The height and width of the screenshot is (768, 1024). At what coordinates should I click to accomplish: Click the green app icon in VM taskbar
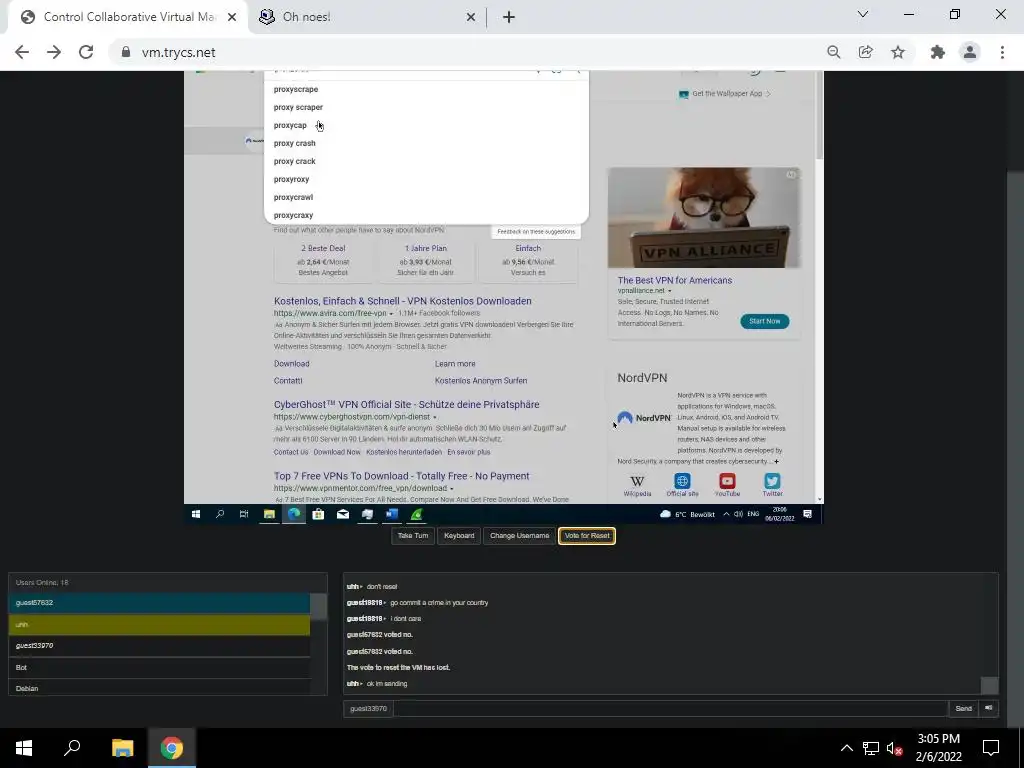tap(417, 514)
